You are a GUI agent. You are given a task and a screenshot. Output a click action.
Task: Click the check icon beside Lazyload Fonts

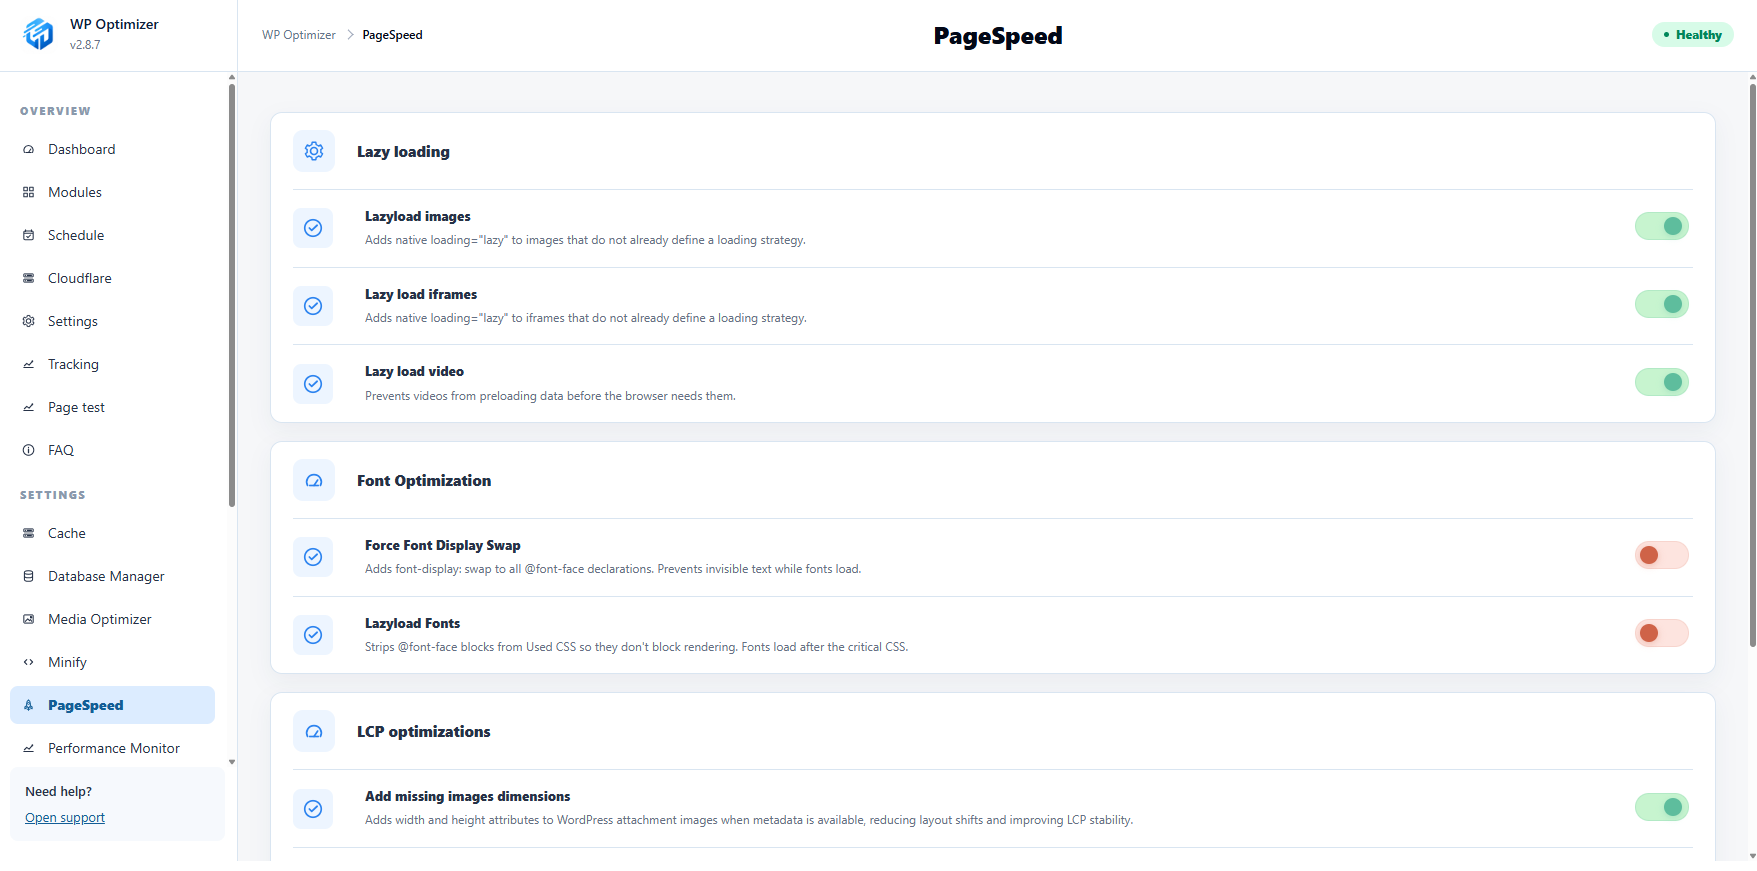[x=313, y=635]
